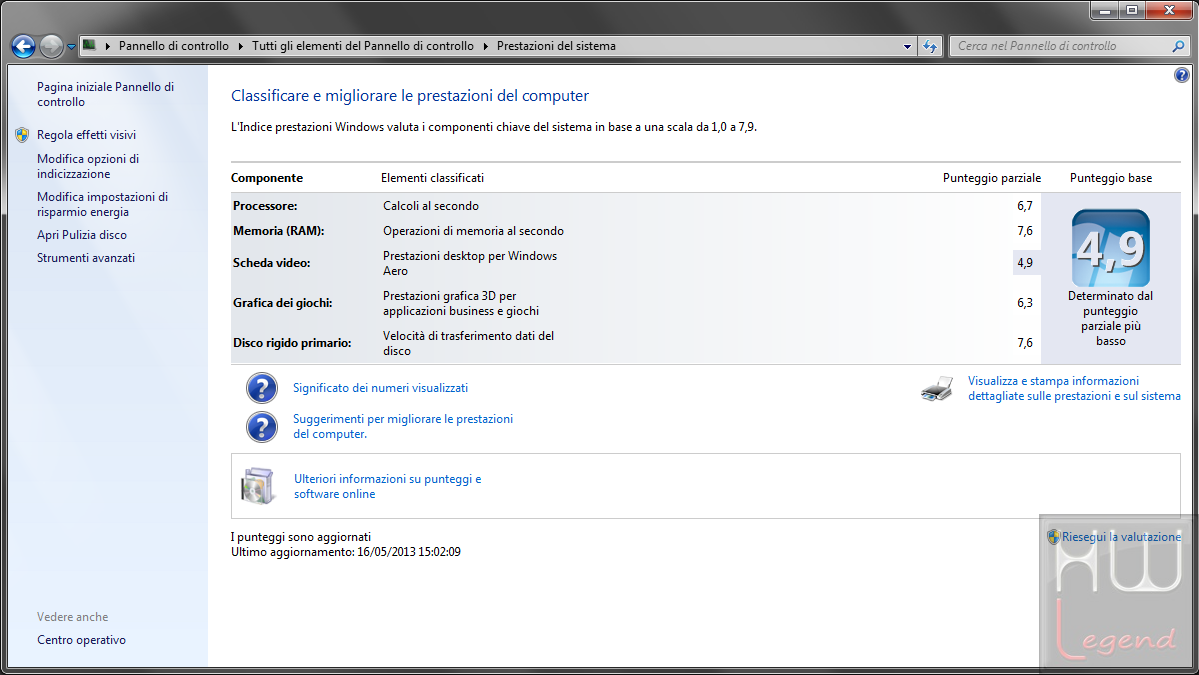
Task: Click the Calcoli al secondo description
Action: pos(431,206)
